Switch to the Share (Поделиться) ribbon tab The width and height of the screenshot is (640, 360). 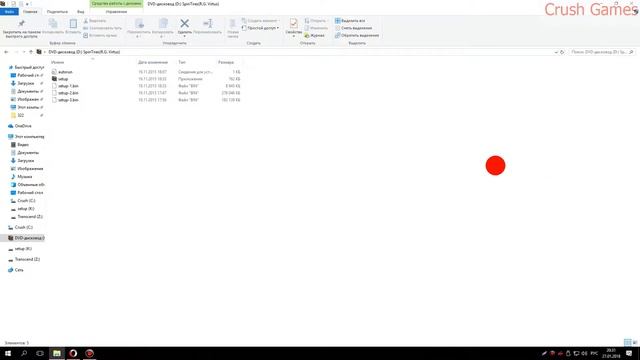click(57, 12)
